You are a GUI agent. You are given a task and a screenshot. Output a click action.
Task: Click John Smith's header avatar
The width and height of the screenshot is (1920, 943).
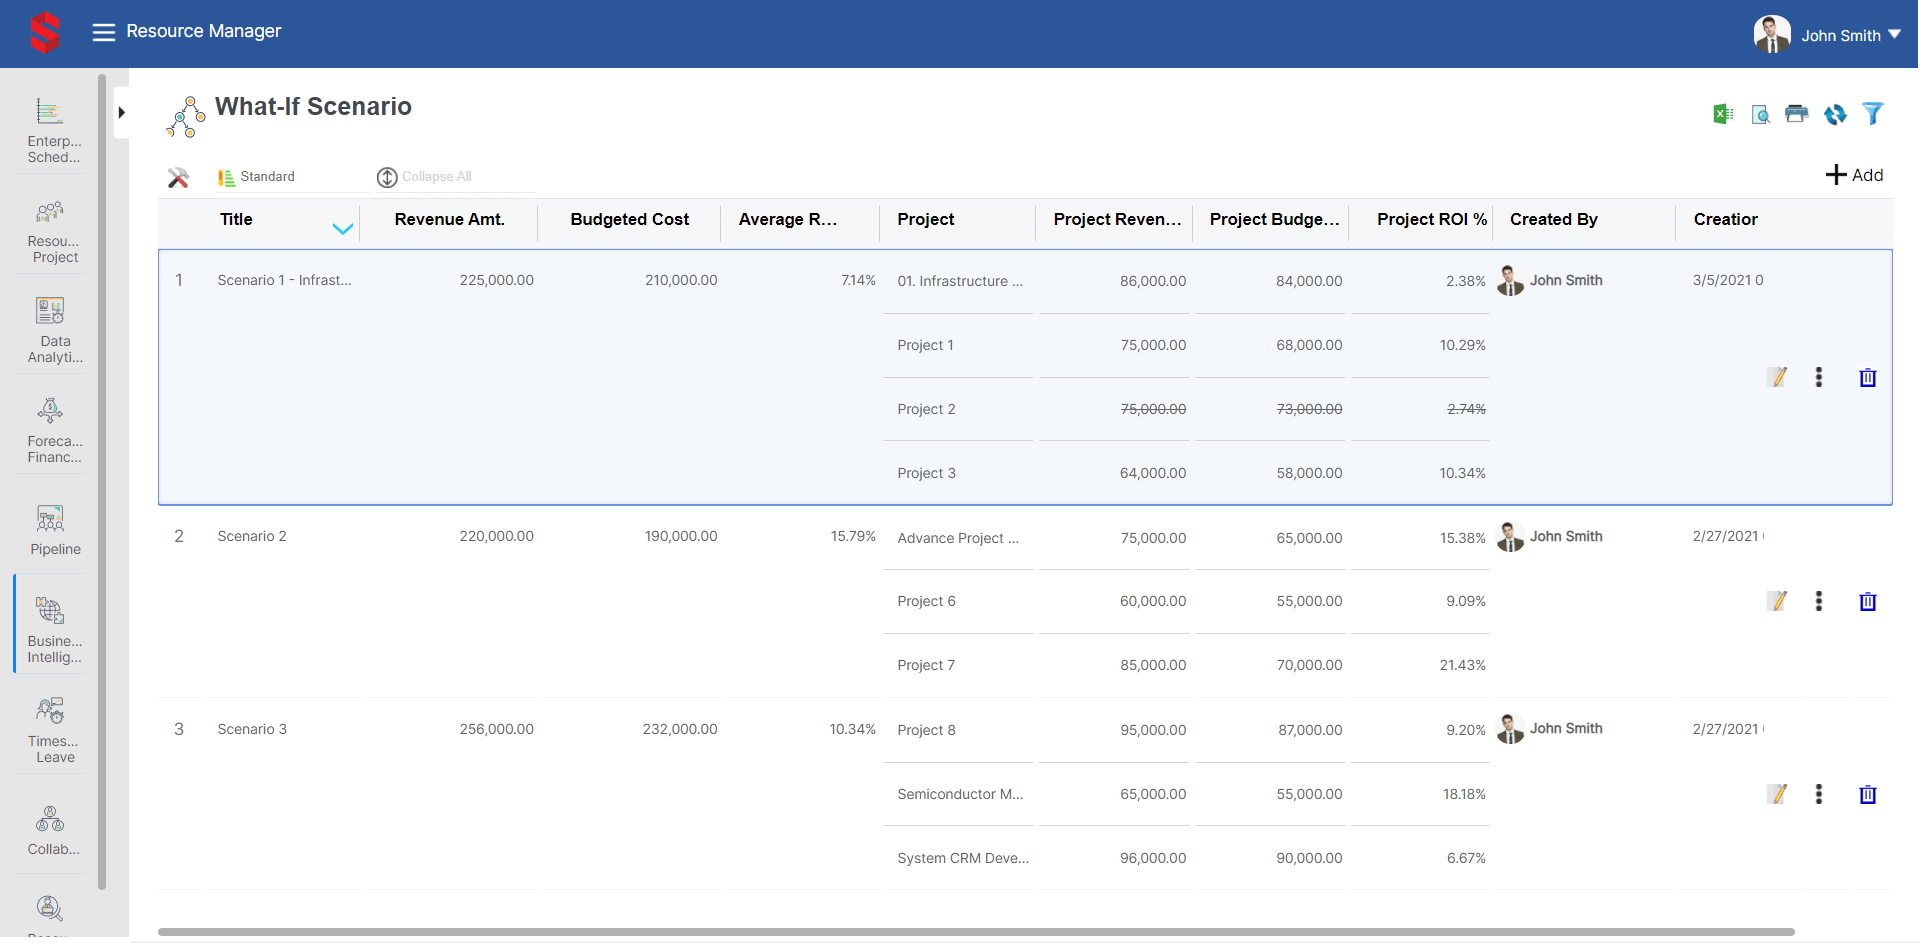(x=1771, y=34)
